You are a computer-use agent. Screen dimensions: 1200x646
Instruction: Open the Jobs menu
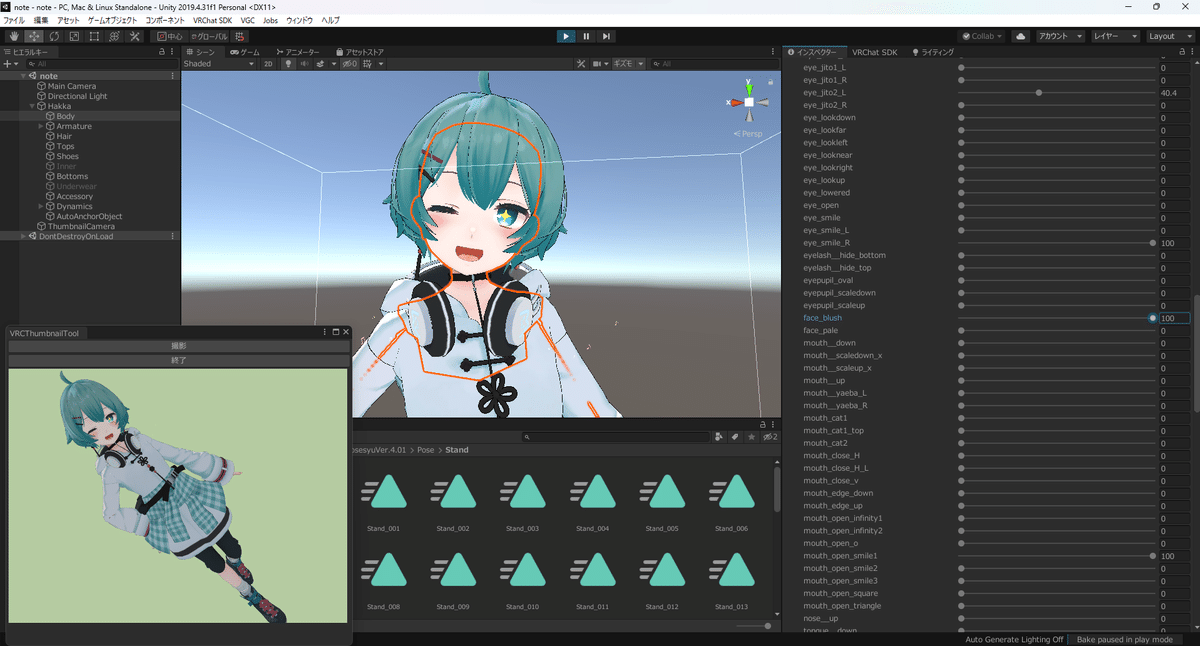(x=270, y=20)
